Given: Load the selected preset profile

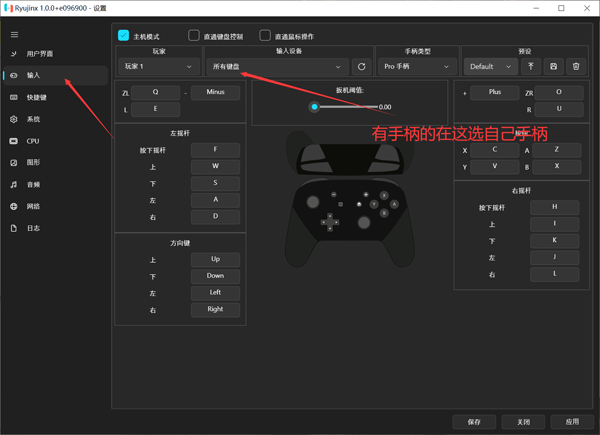Looking at the screenshot, I should click(531, 67).
